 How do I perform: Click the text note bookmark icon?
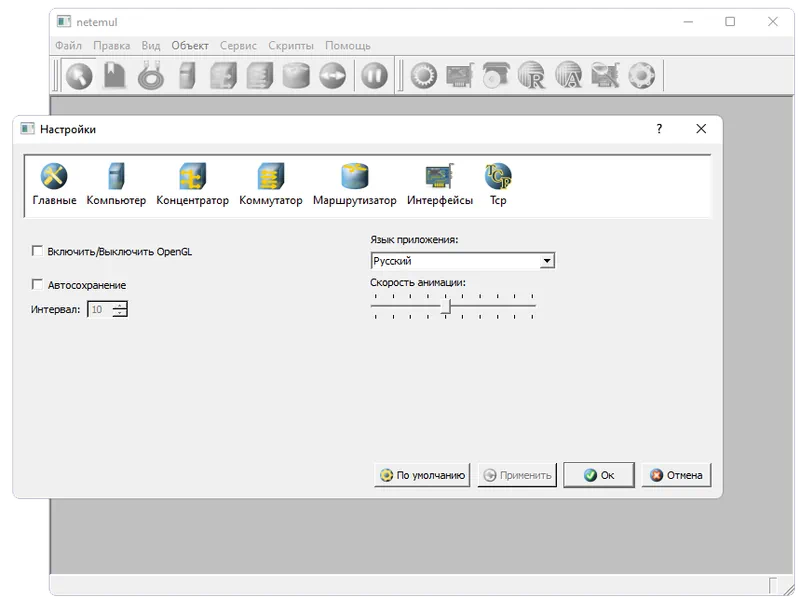(114, 76)
